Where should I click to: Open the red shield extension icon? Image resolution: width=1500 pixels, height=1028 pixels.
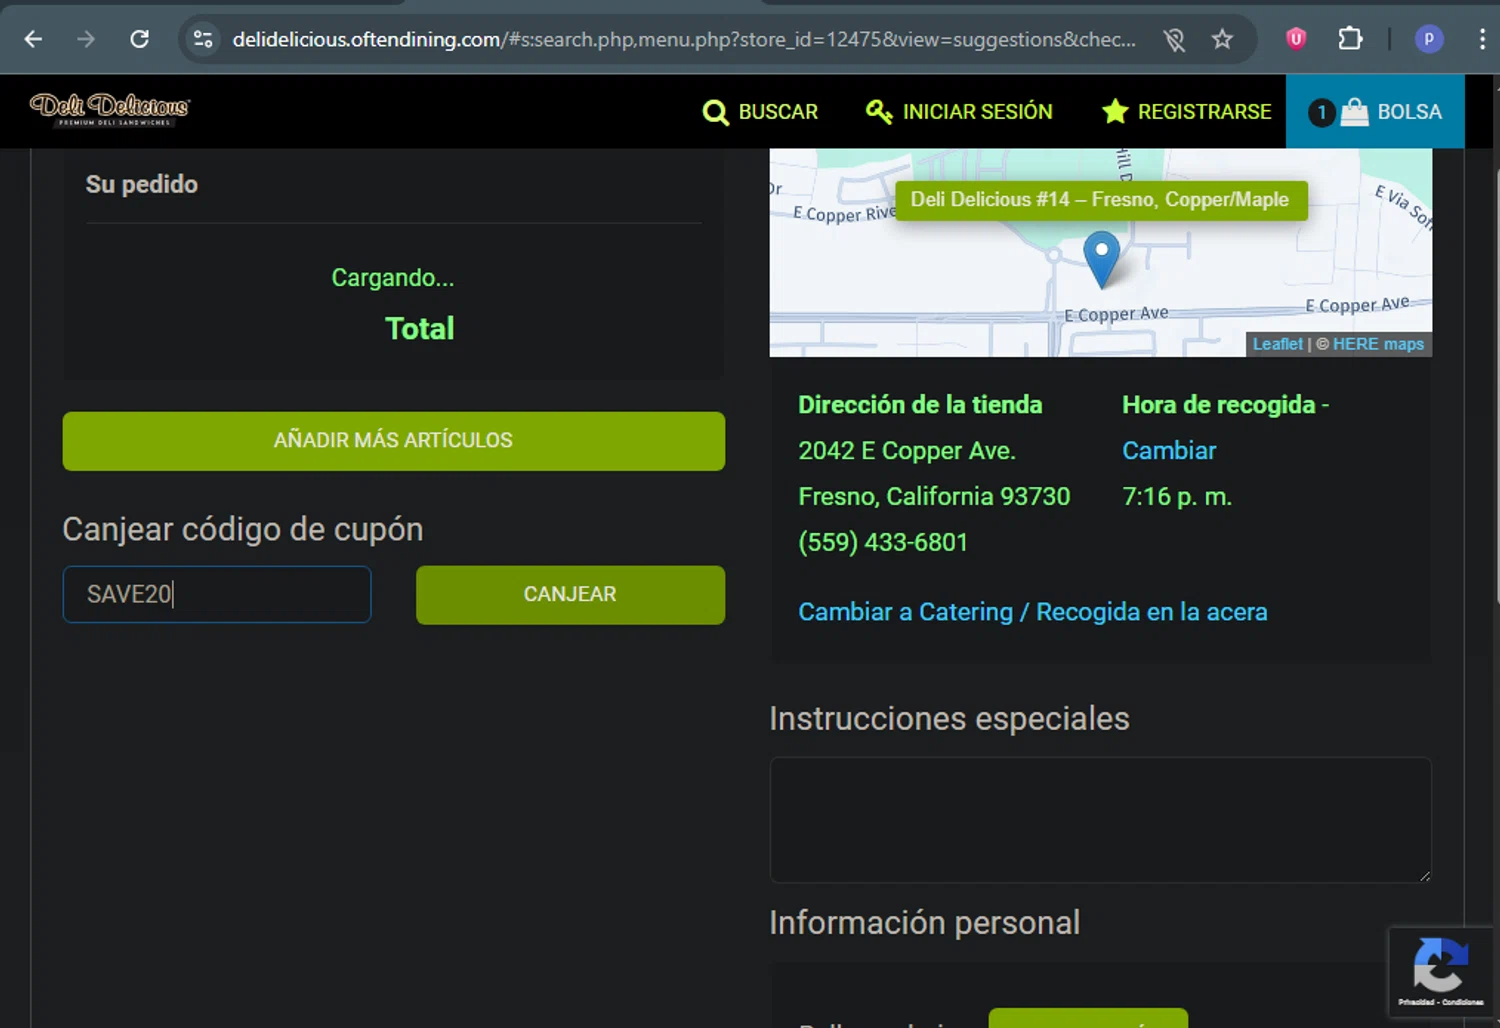(x=1296, y=39)
